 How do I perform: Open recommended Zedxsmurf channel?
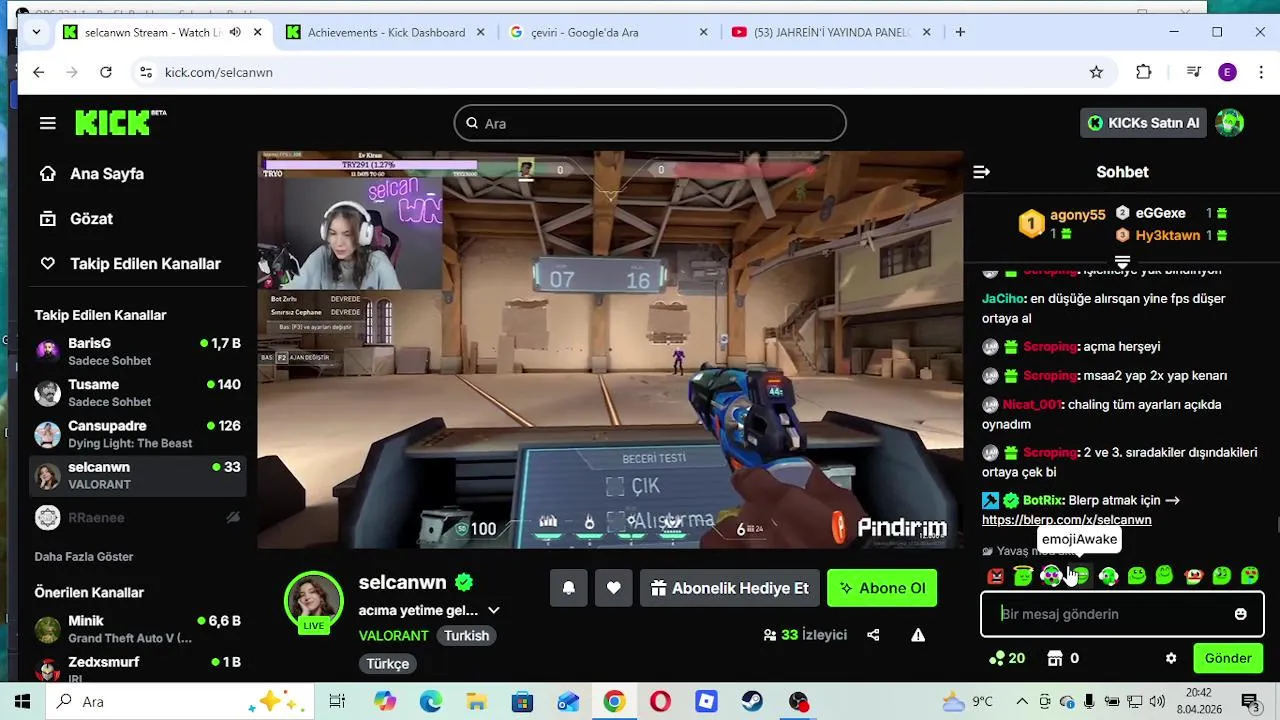(137, 667)
